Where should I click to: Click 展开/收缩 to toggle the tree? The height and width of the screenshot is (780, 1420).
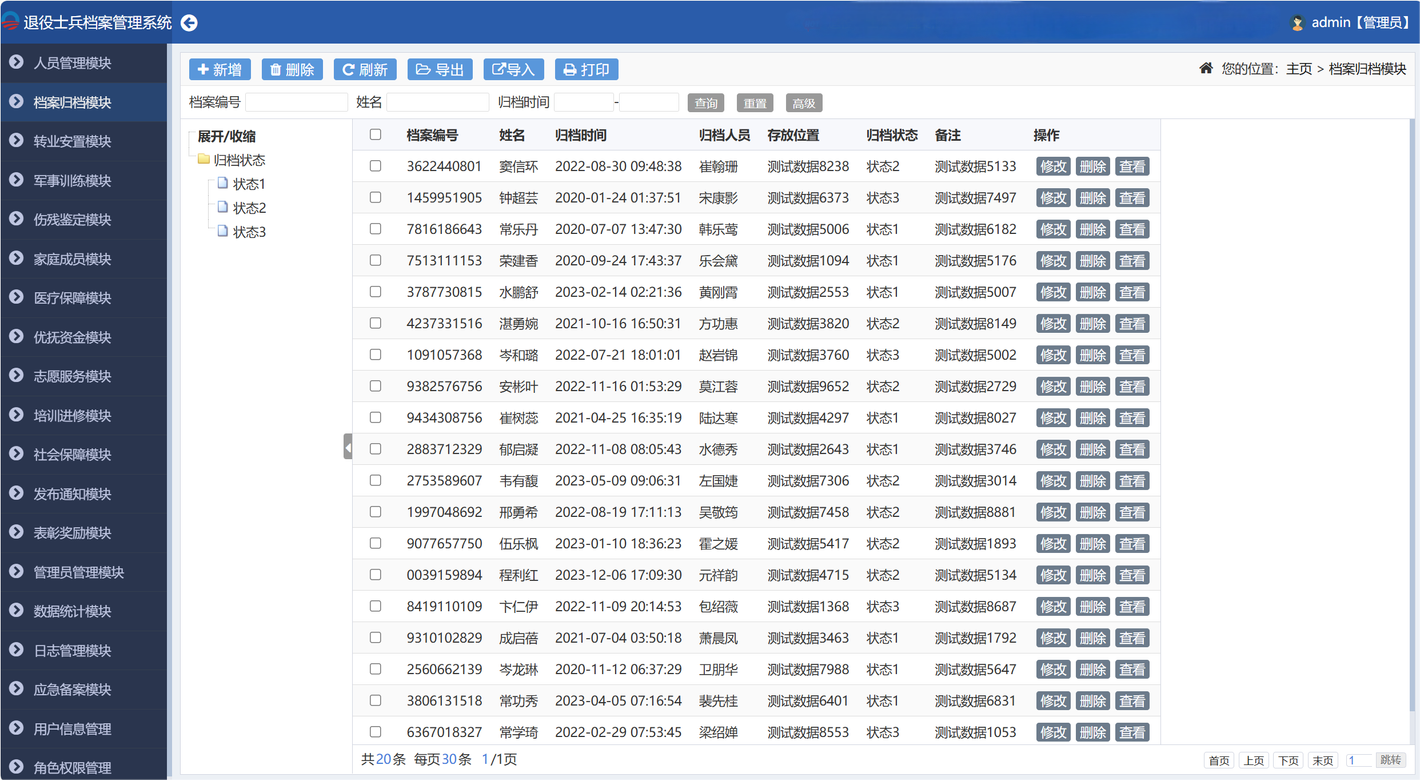[x=226, y=136]
